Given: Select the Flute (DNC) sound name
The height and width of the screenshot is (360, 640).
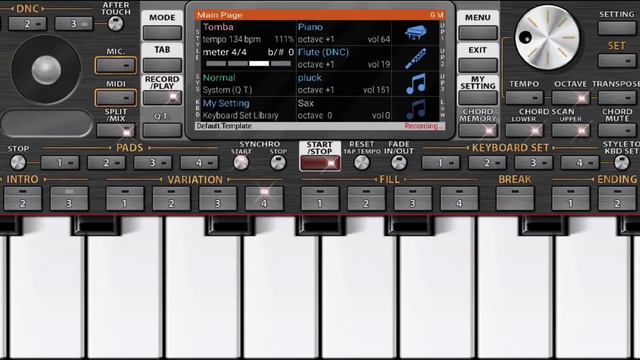Looking at the screenshot, I should pyautogui.click(x=323, y=53).
